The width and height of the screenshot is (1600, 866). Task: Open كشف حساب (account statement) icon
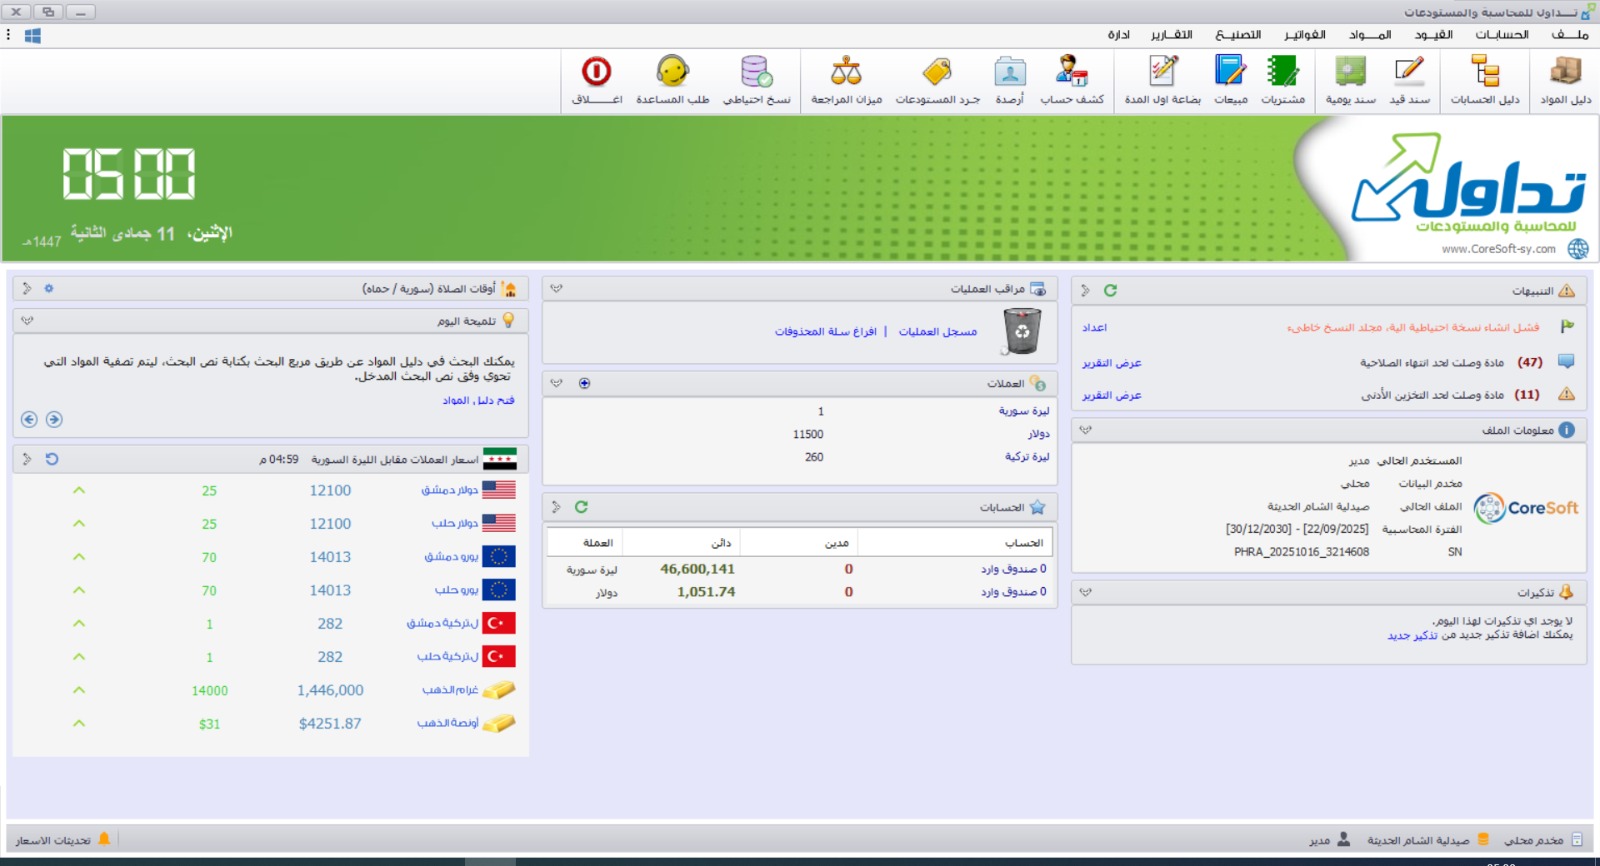click(1071, 80)
